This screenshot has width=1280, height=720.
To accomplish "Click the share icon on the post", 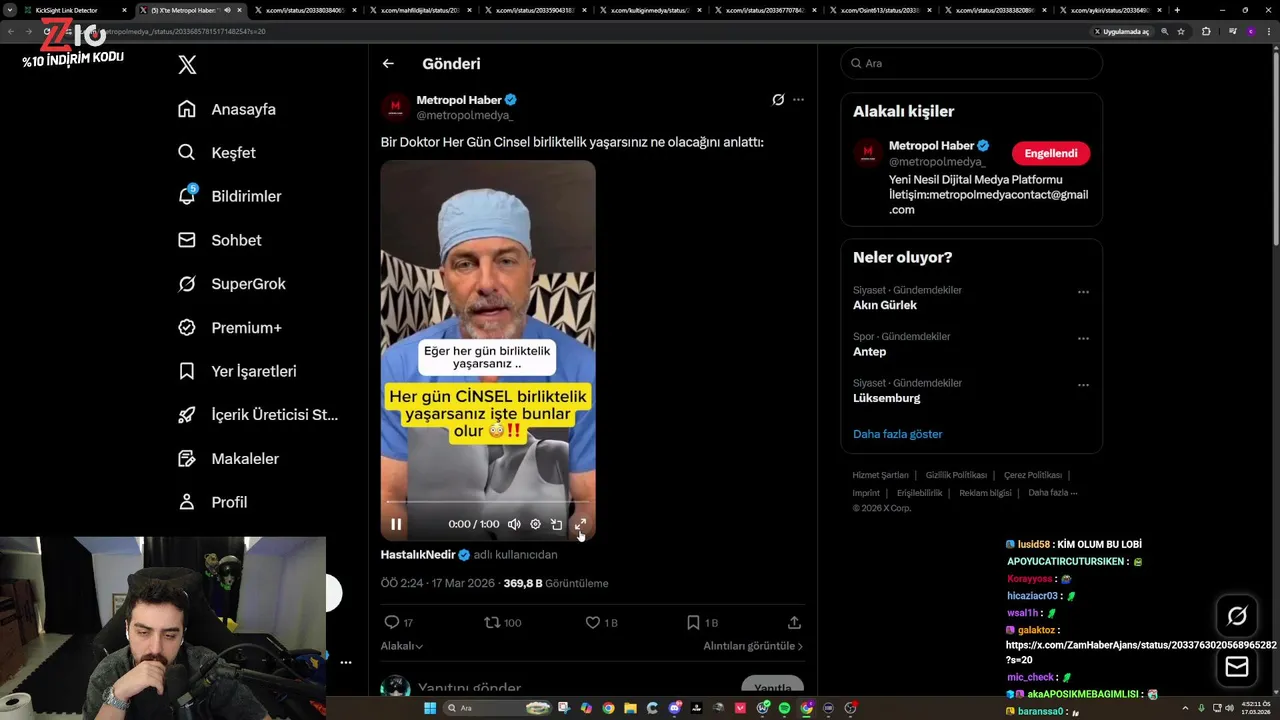I will (x=794, y=622).
